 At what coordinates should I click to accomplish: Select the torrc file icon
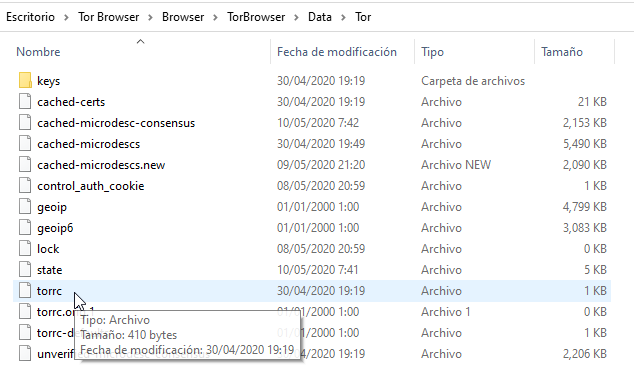tap(25, 291)
